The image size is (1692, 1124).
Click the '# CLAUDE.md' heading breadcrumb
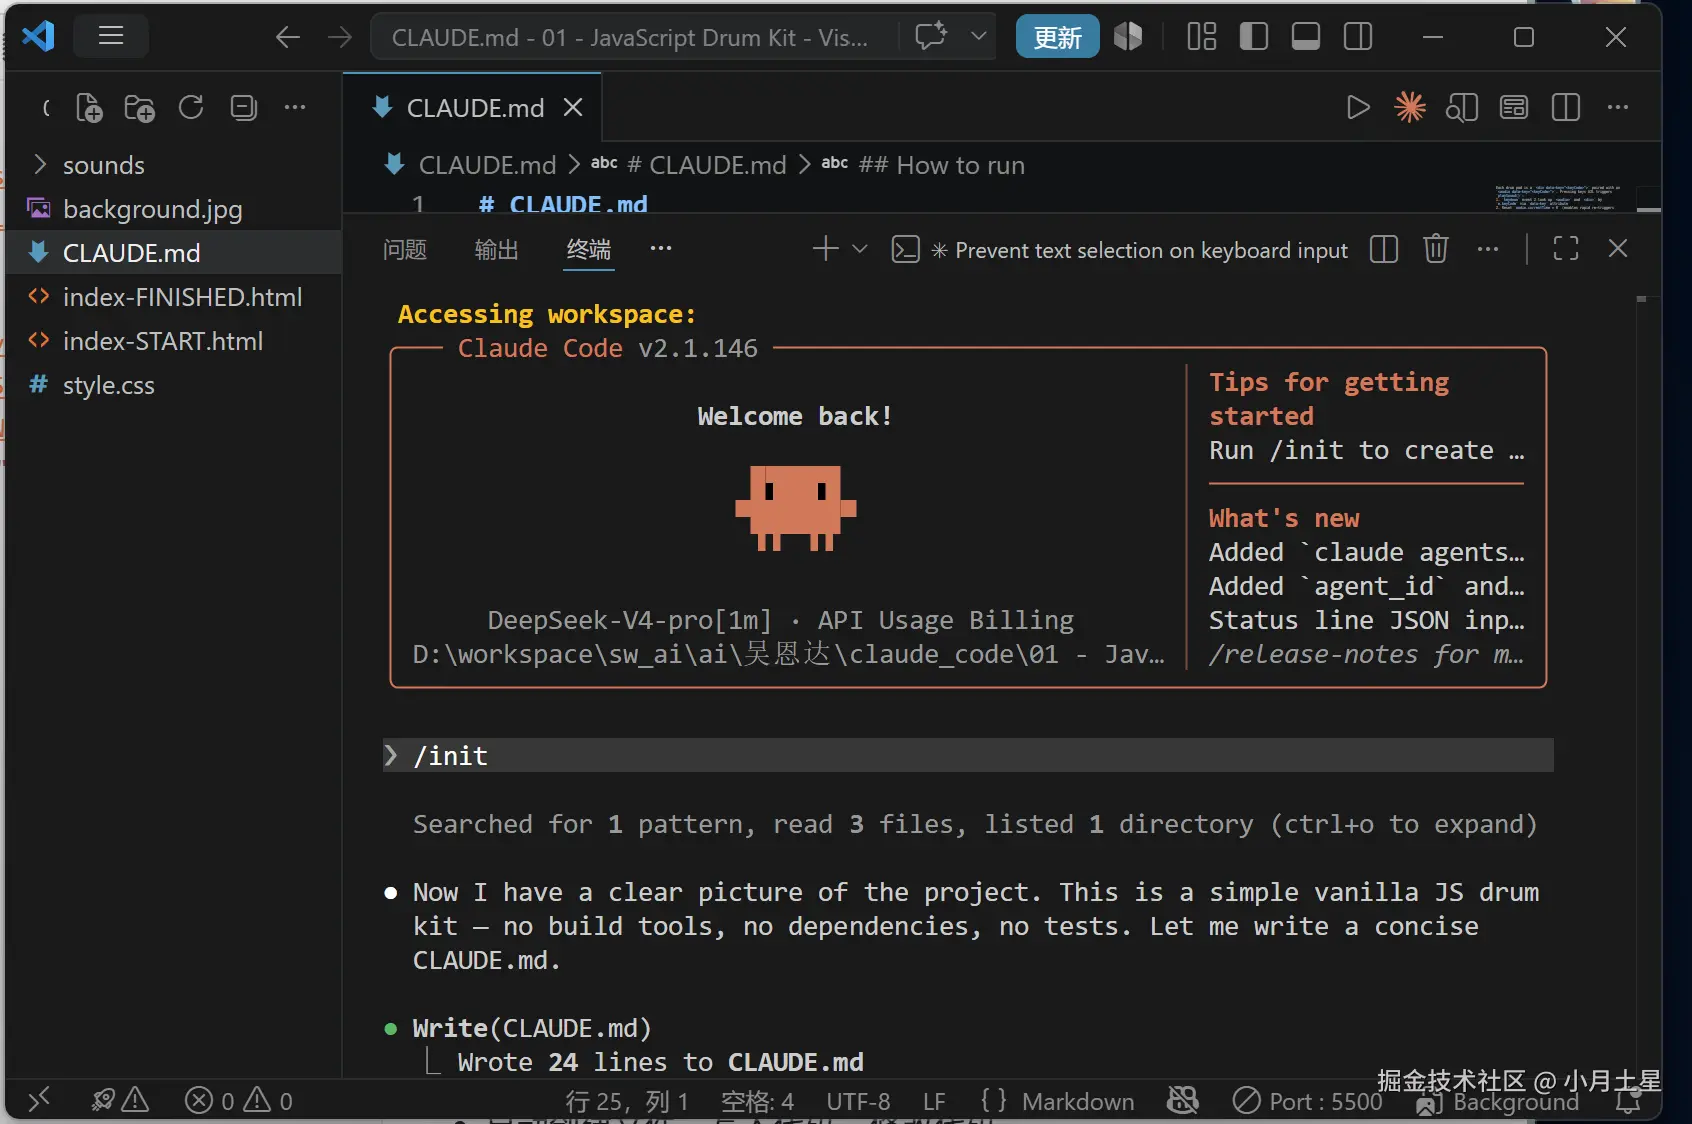pos(689,165)
